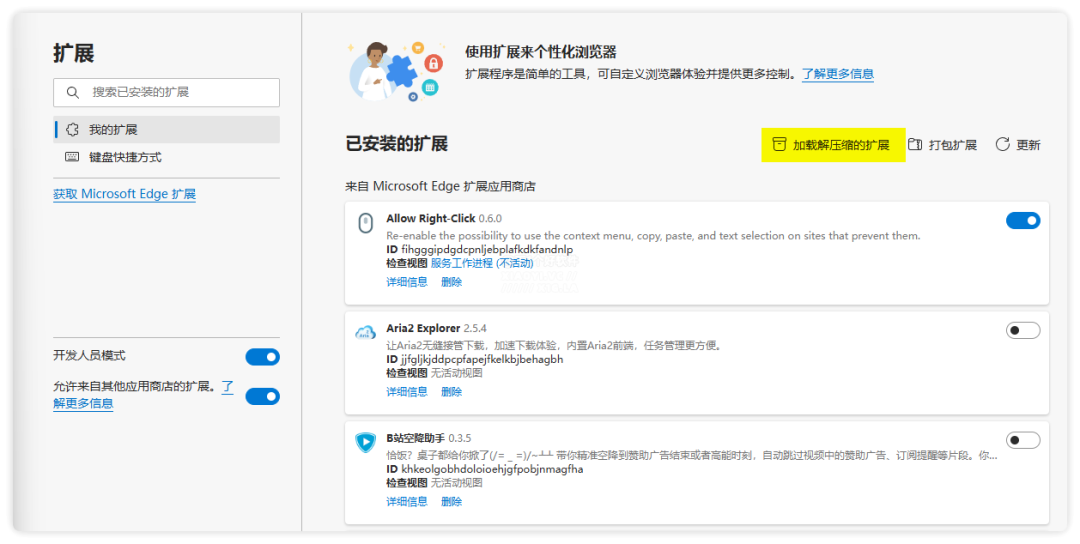Click 更新 button text
1080x544 pixels.
pos(1028,145)
